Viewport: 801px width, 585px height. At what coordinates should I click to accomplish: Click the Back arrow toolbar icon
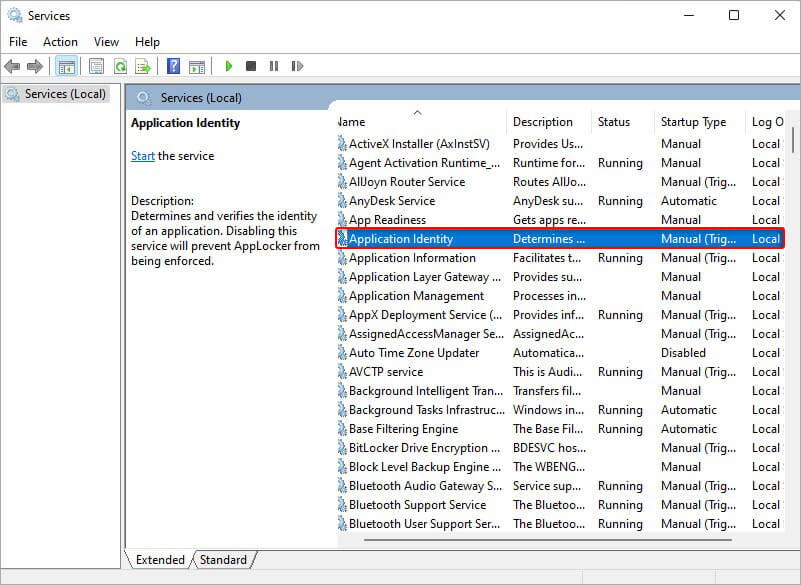tap(12, 66)
